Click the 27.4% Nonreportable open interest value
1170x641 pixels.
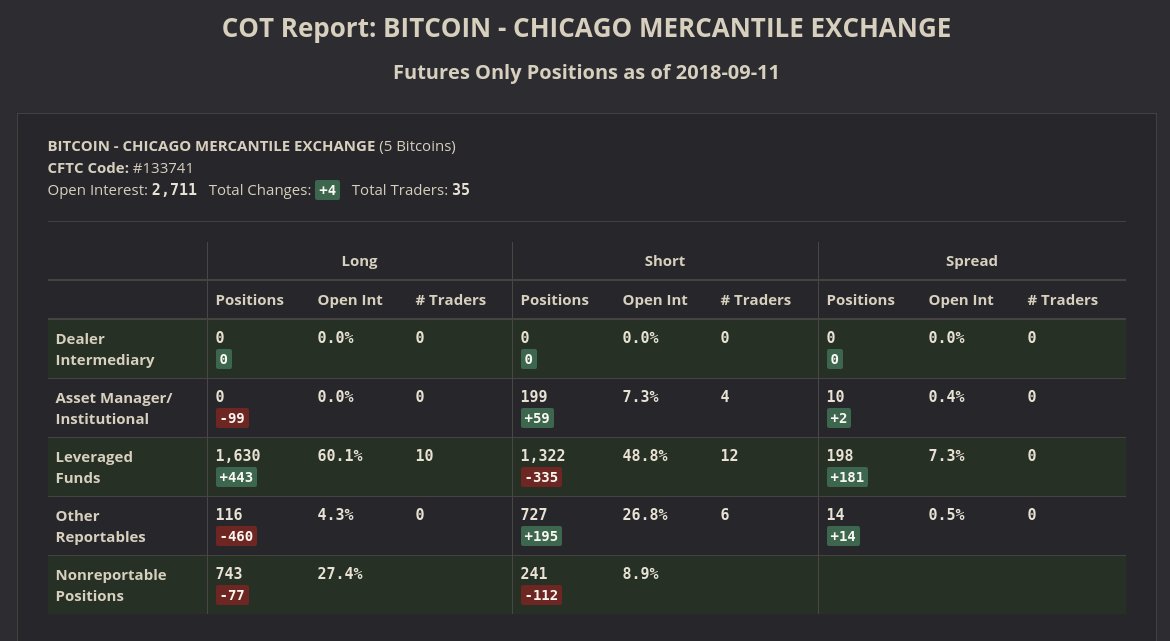(x=340, y=573)
